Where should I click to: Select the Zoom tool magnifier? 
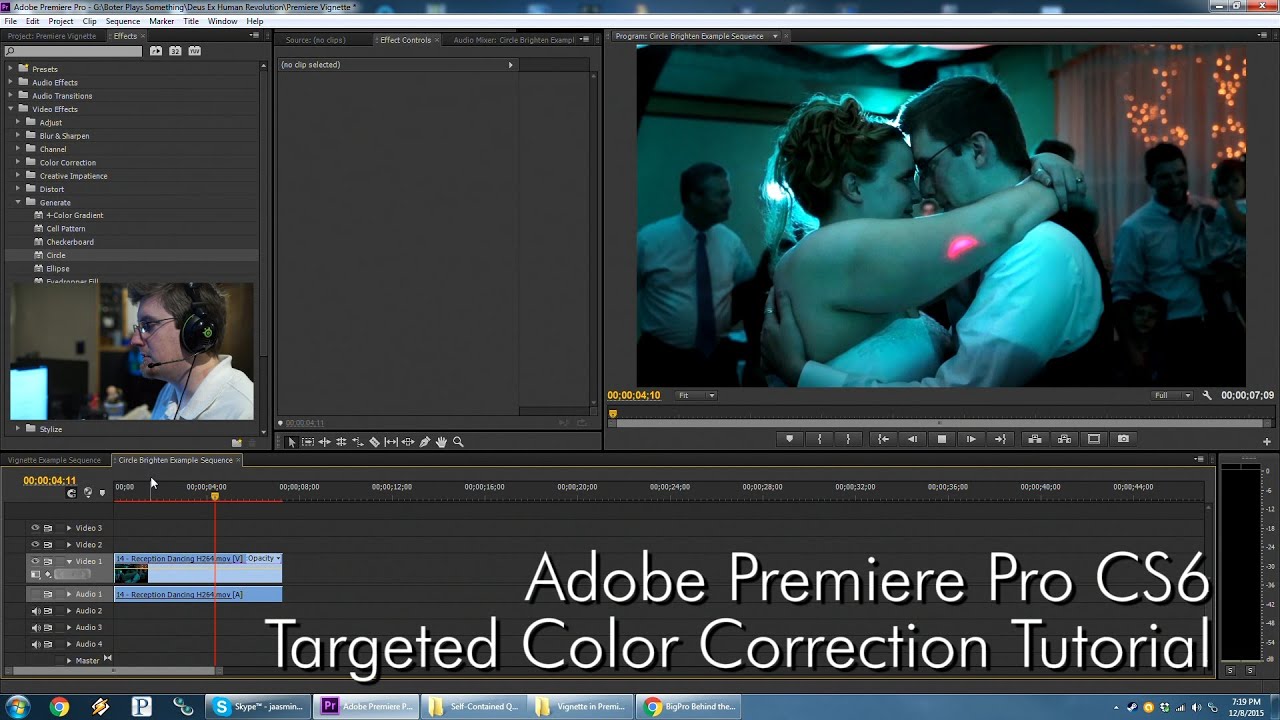coord(458,442)
